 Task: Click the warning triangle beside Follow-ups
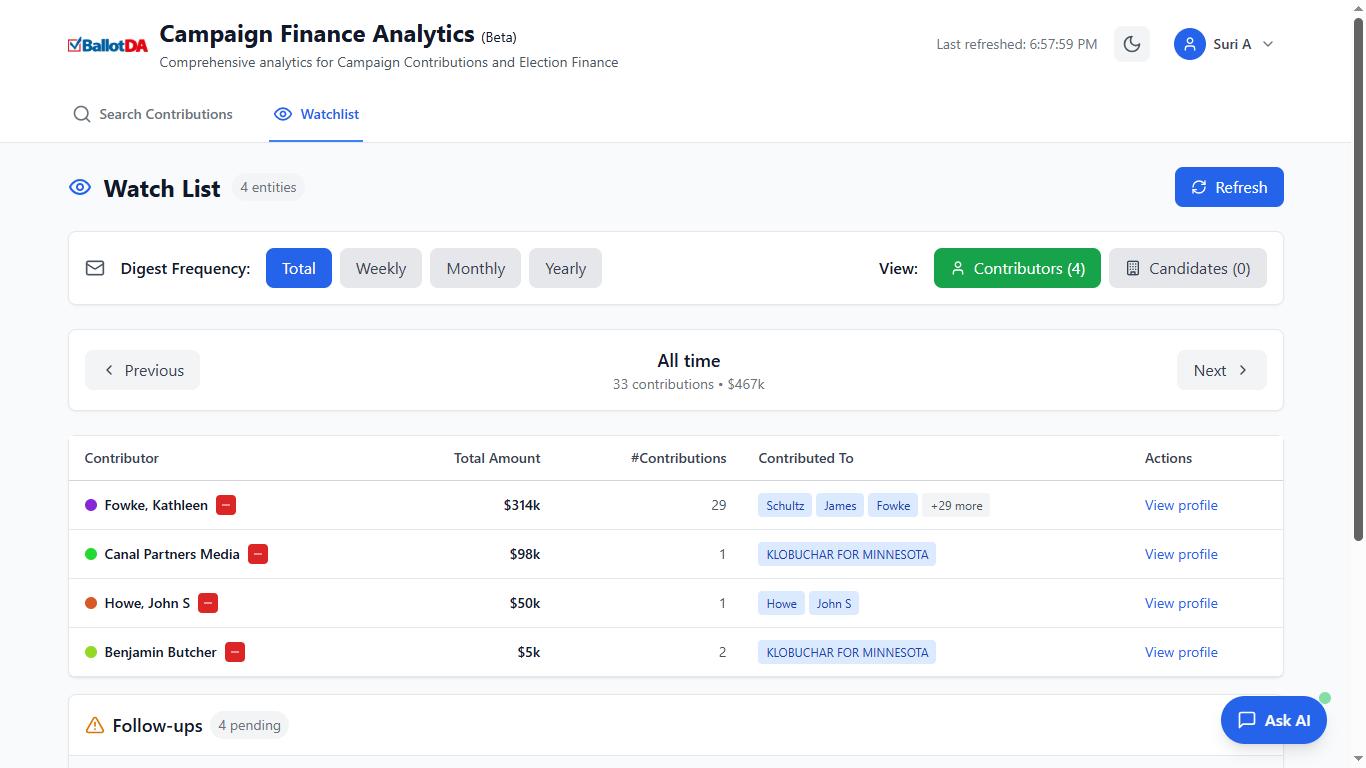pyautogui.click(x=95, y=725)
